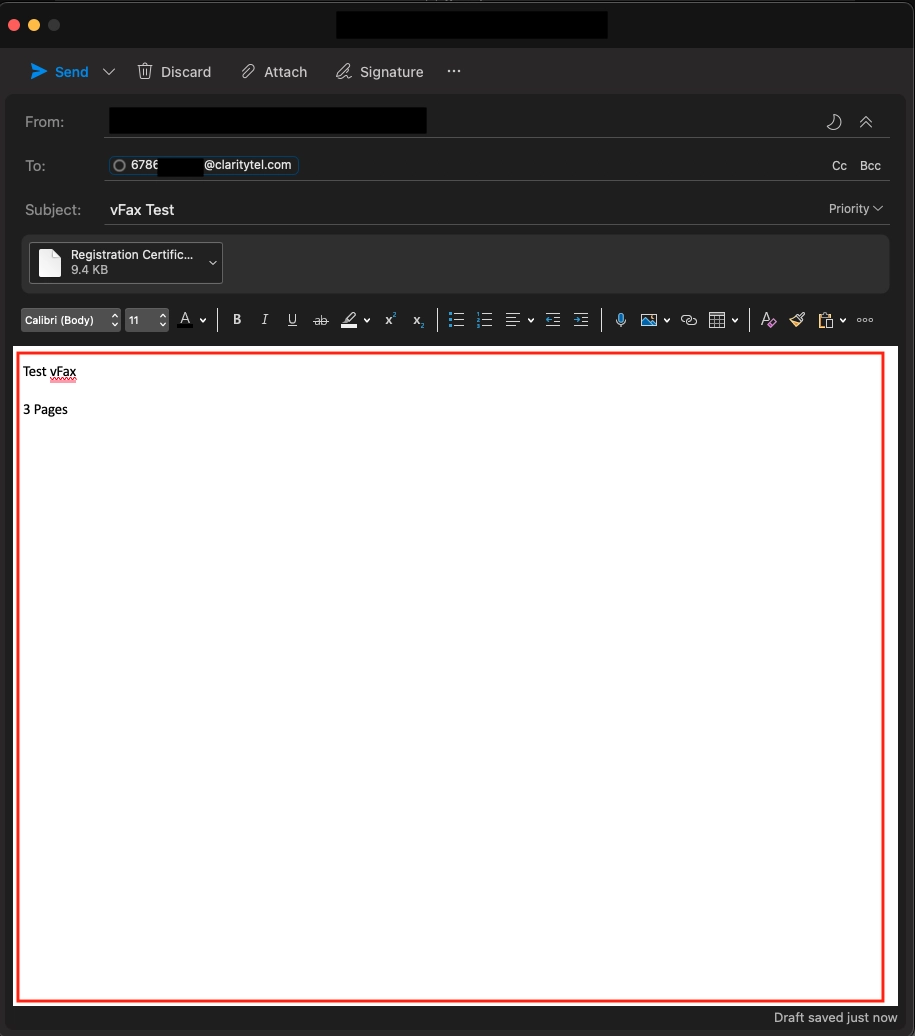Image resolution: width=915 pixels, height=1036 pixels.
Task: Insert a picture into the message
Action: point(649,320)
